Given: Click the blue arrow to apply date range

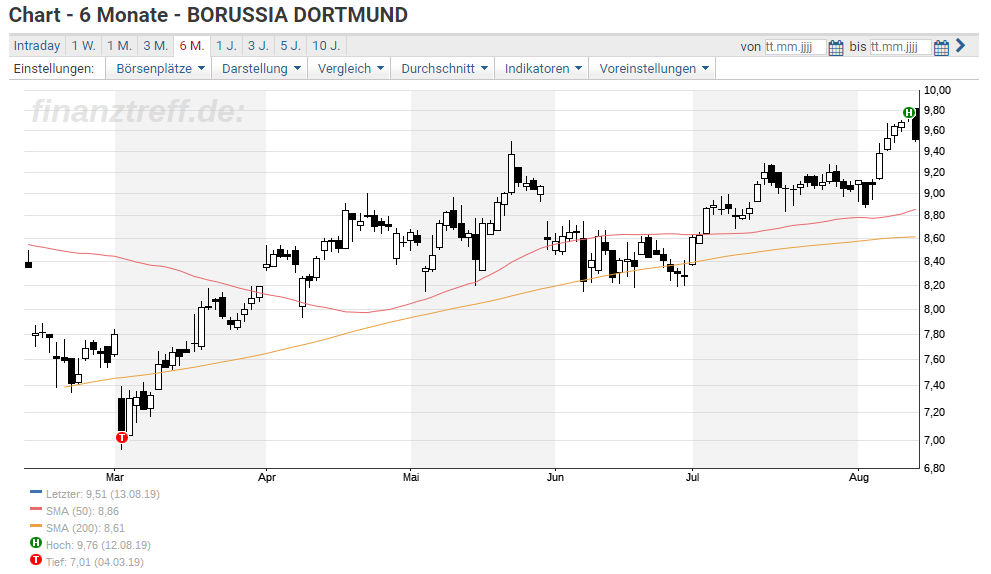Looking at the screenshot, I should pos(961,46).
